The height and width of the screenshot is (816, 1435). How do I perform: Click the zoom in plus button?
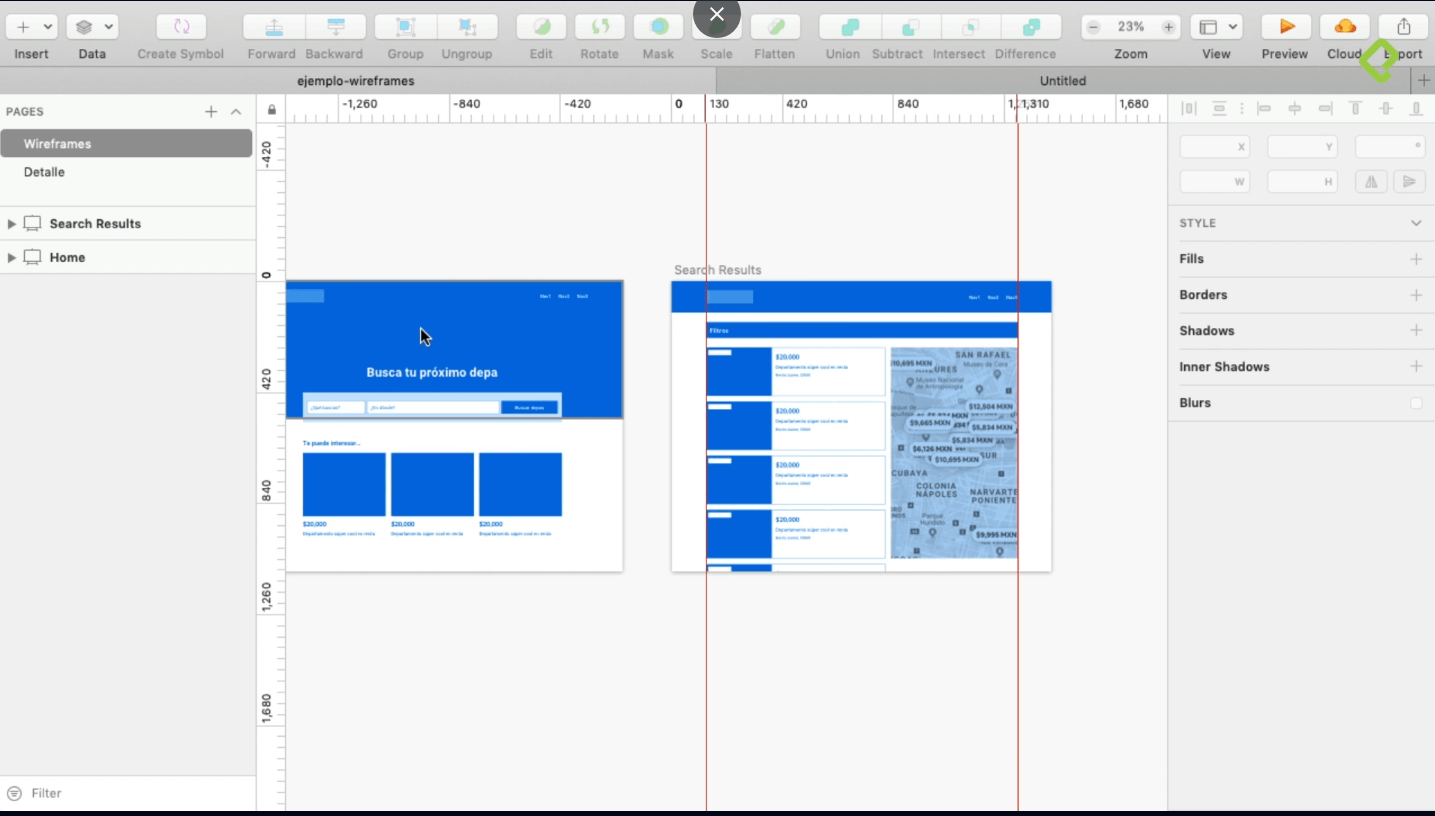click(x=1168, y=27)
